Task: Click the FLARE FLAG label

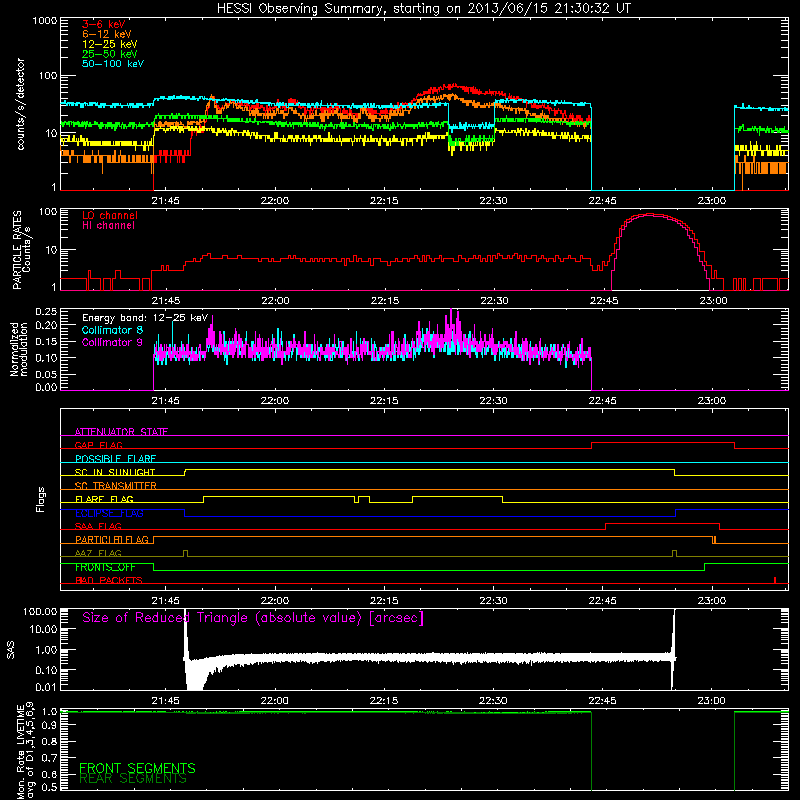Action: (x=104, y=499)
